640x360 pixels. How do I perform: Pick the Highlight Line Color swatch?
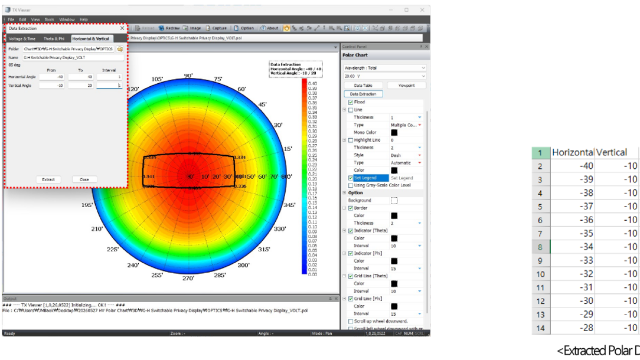[394, 170]
